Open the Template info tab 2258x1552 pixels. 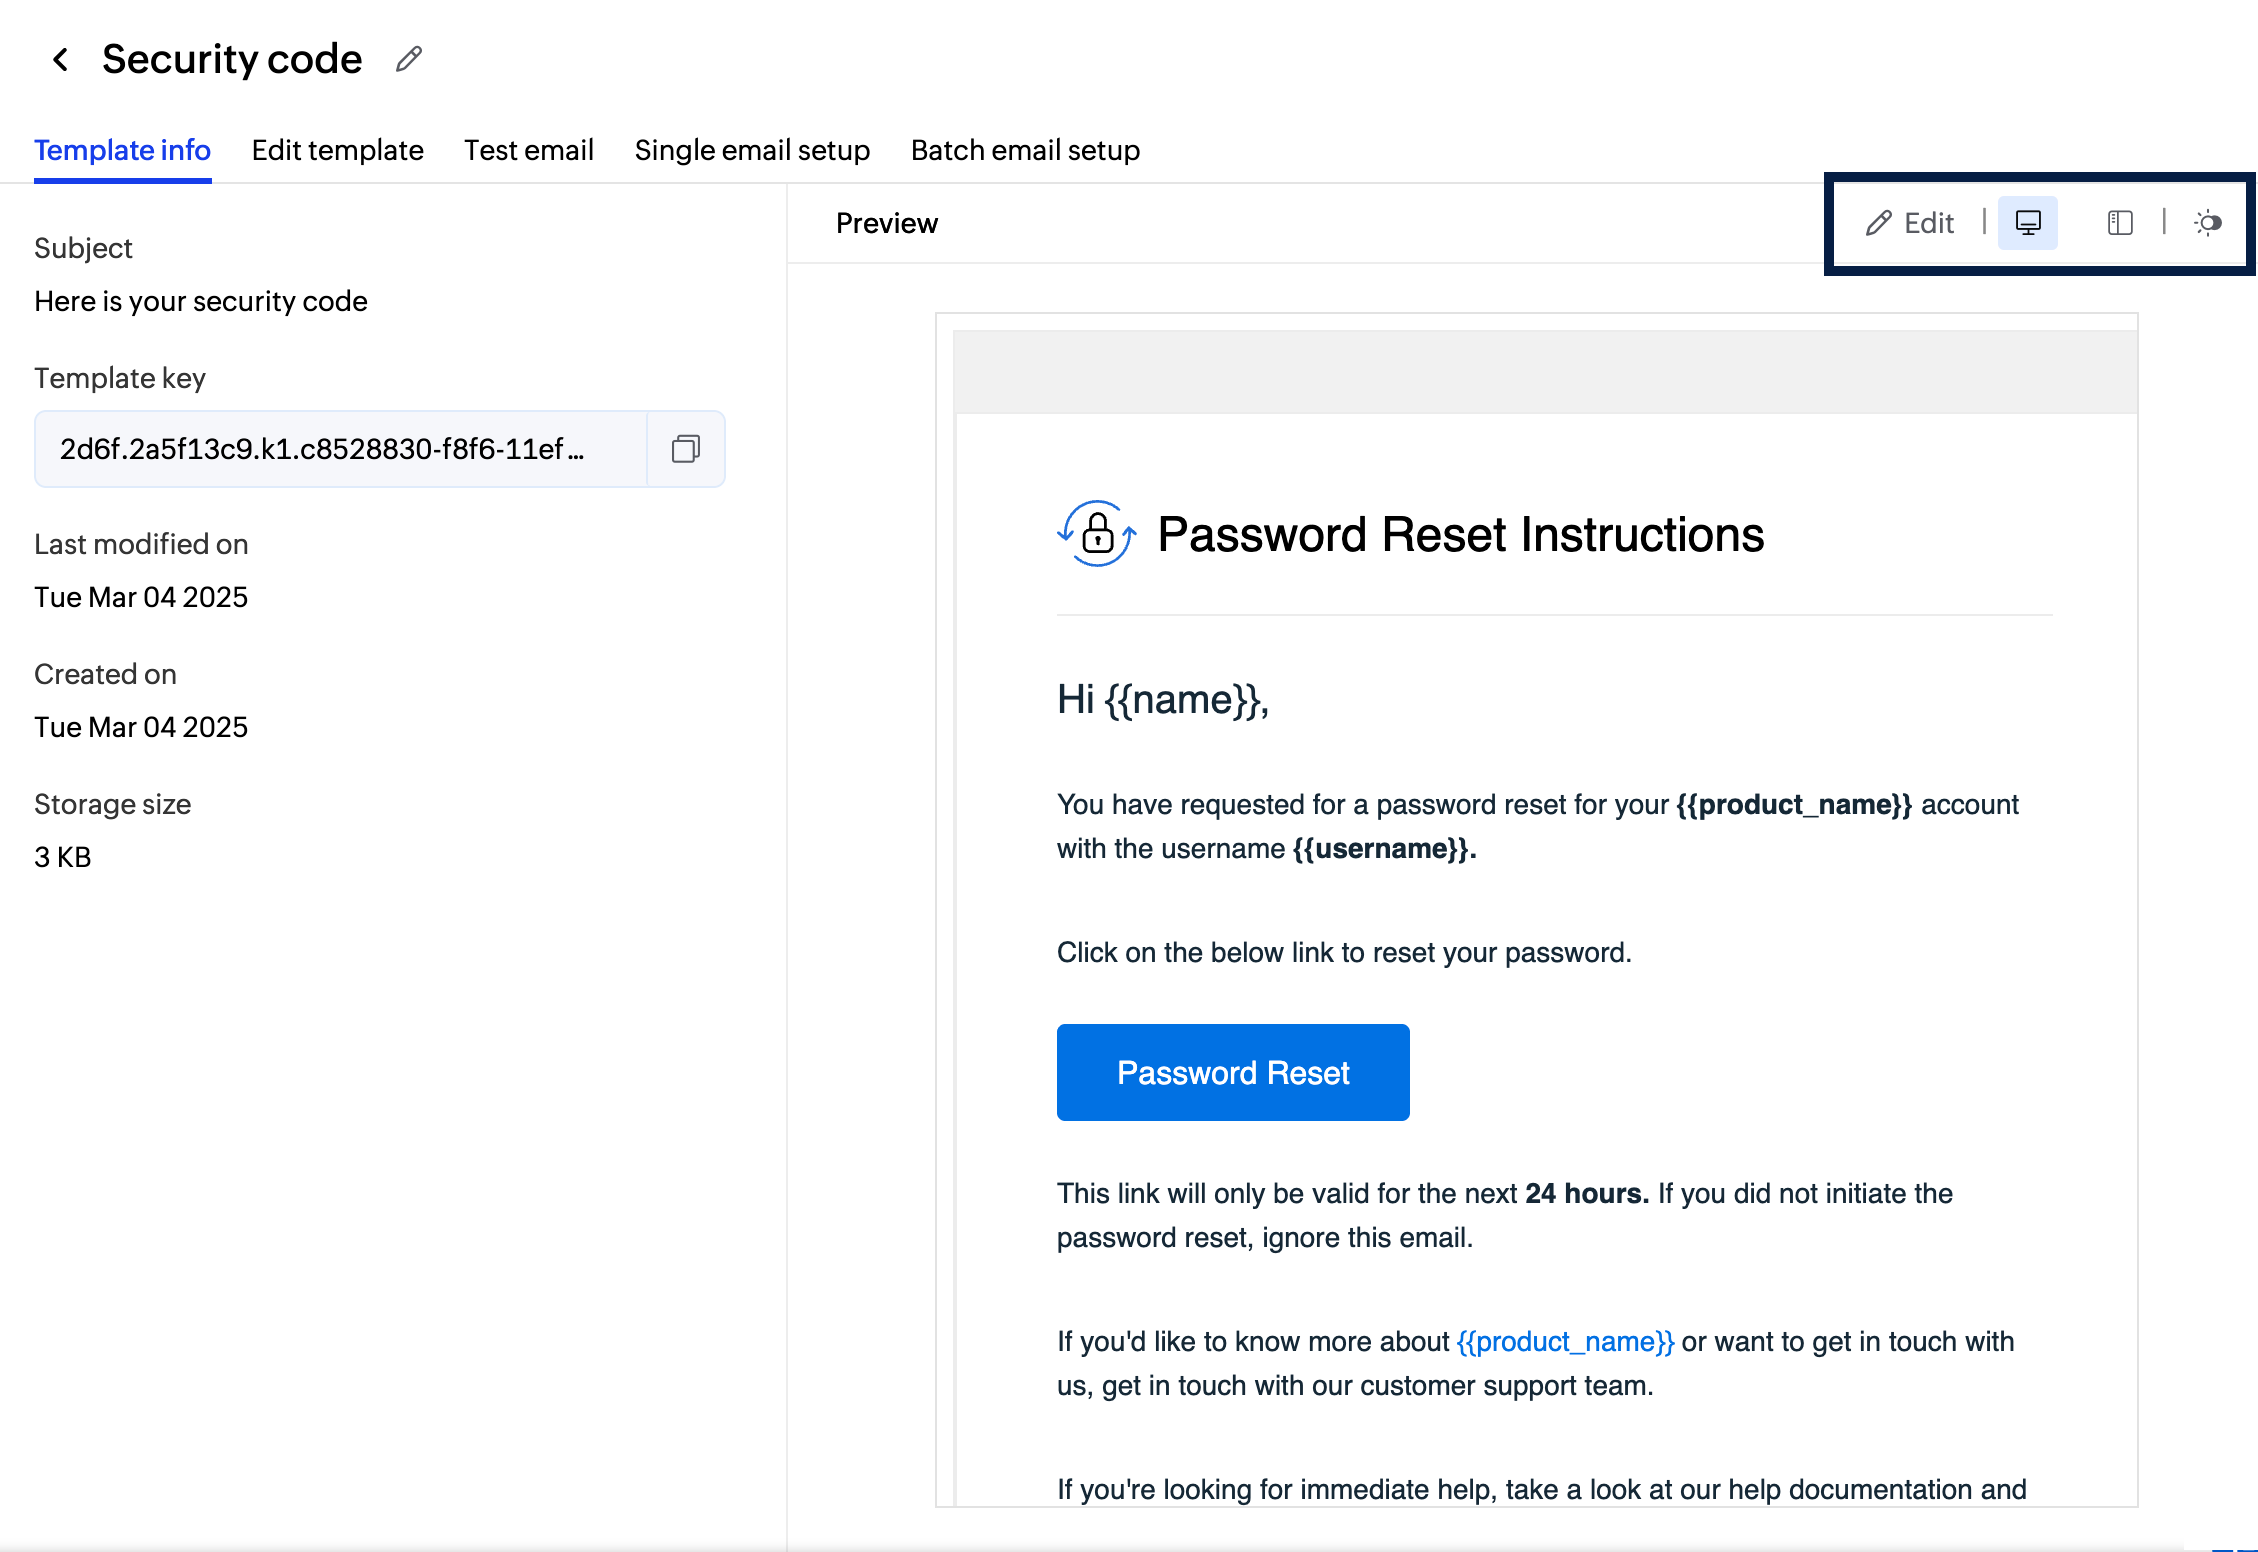coord(122,150)
